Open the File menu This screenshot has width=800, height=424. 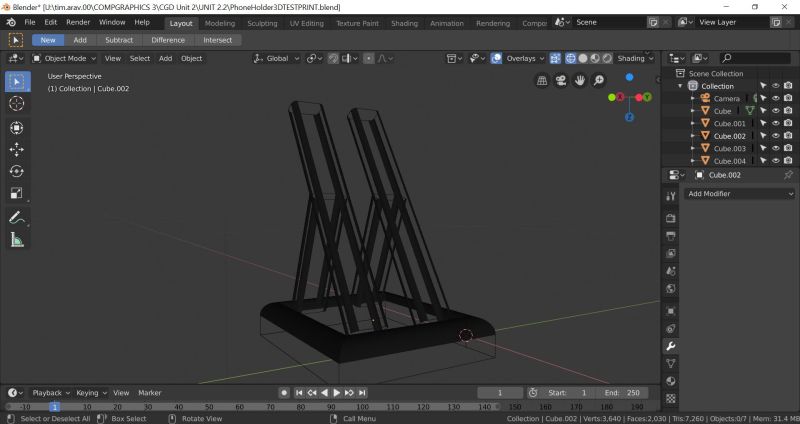[x=30, y=22]
